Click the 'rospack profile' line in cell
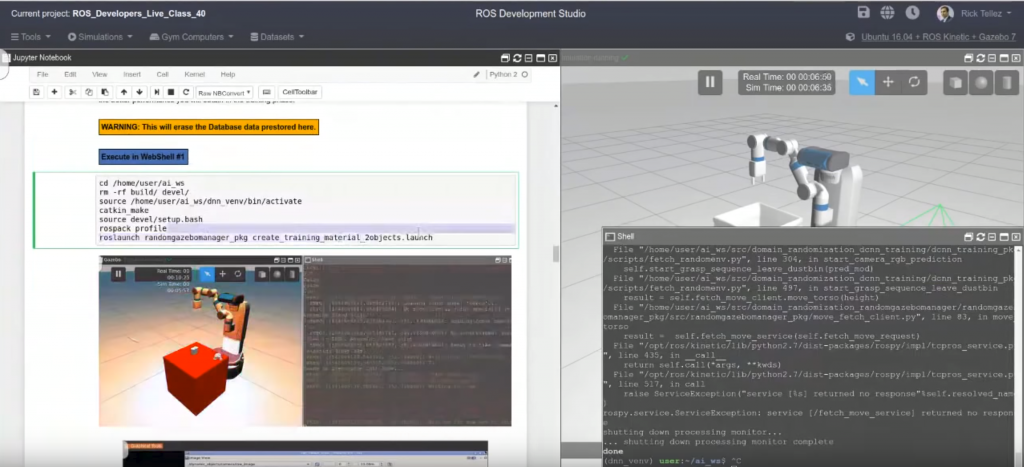This screenshot has width=1024, height=467. tap(133, 229)
